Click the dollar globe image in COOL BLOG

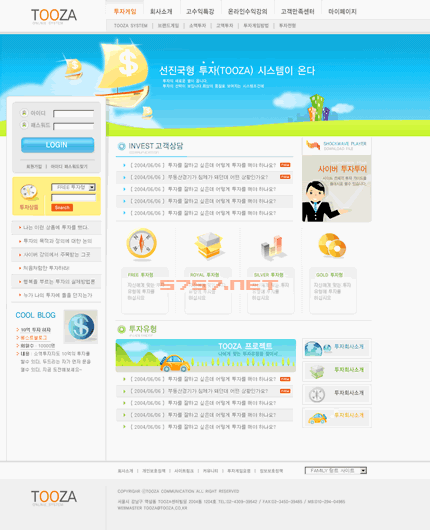pyautogui.click(x=81, y=327)
